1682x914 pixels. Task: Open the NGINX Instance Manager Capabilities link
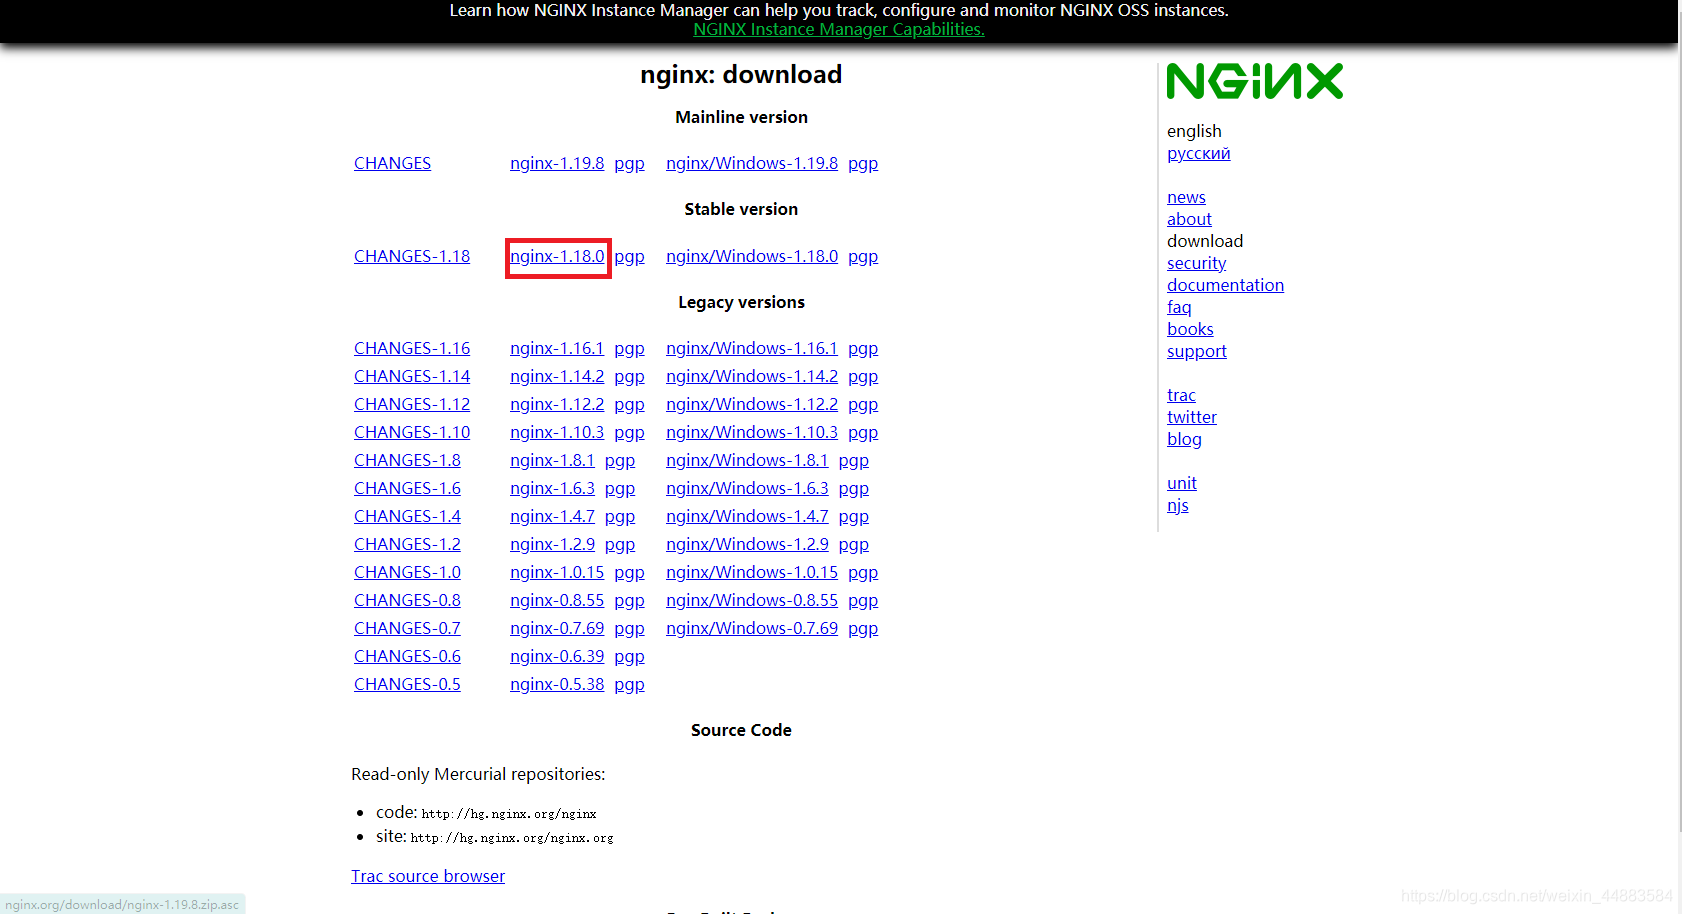click(x=839, y=29)
